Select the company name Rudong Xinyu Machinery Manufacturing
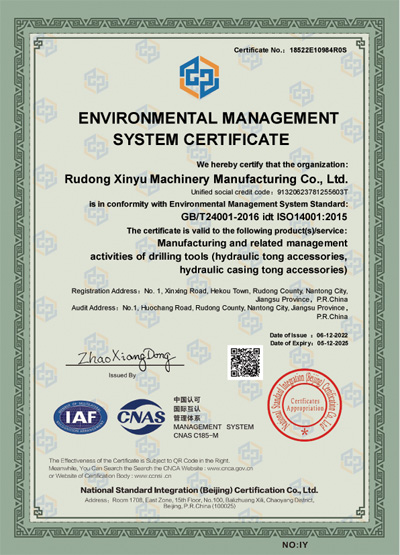The height and width of the screenshot is (555, 400). click(x=206, y=179)
